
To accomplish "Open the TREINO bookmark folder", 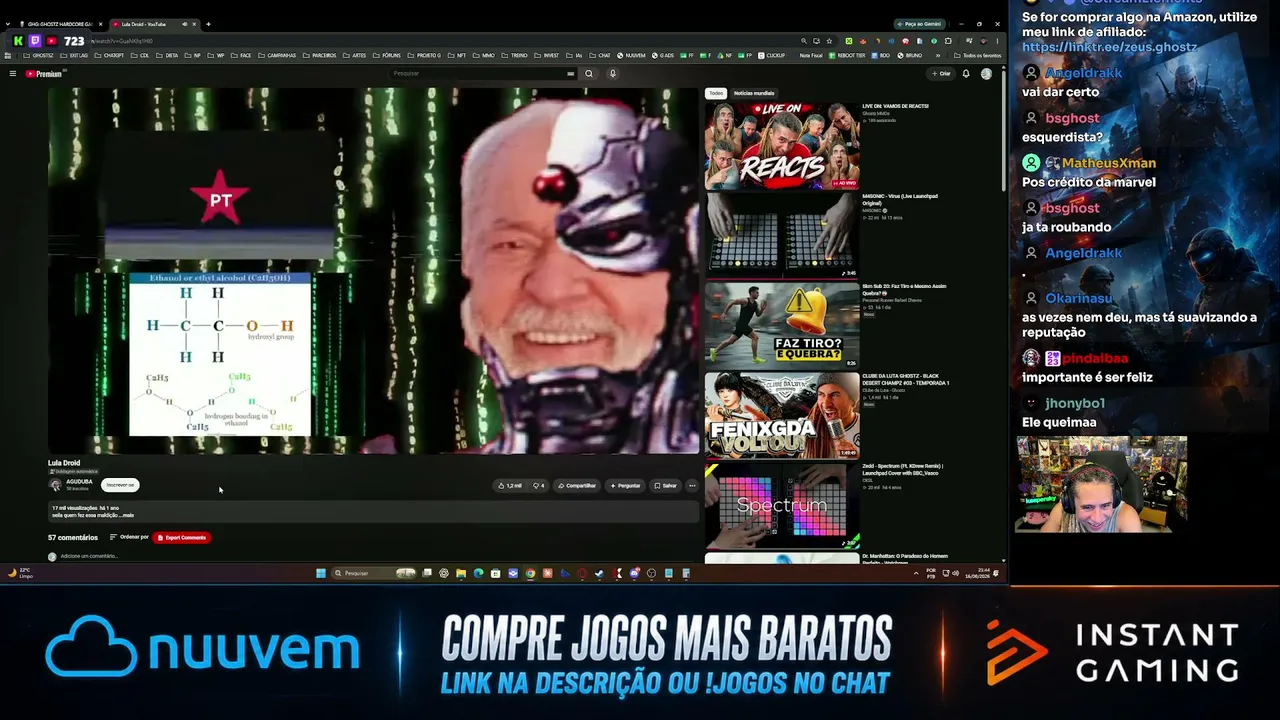I will 515,56.
